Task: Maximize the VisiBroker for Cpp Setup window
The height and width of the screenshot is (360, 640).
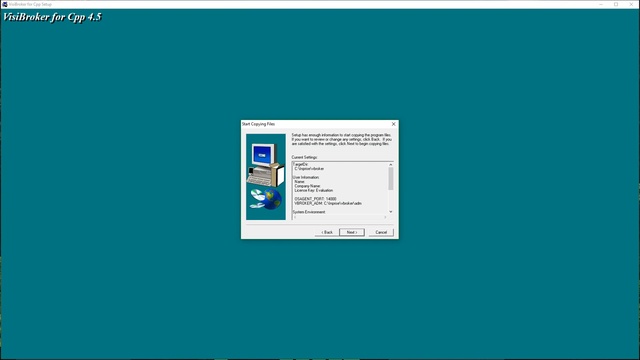Action: pyautogui.click(x=616, y=4)
